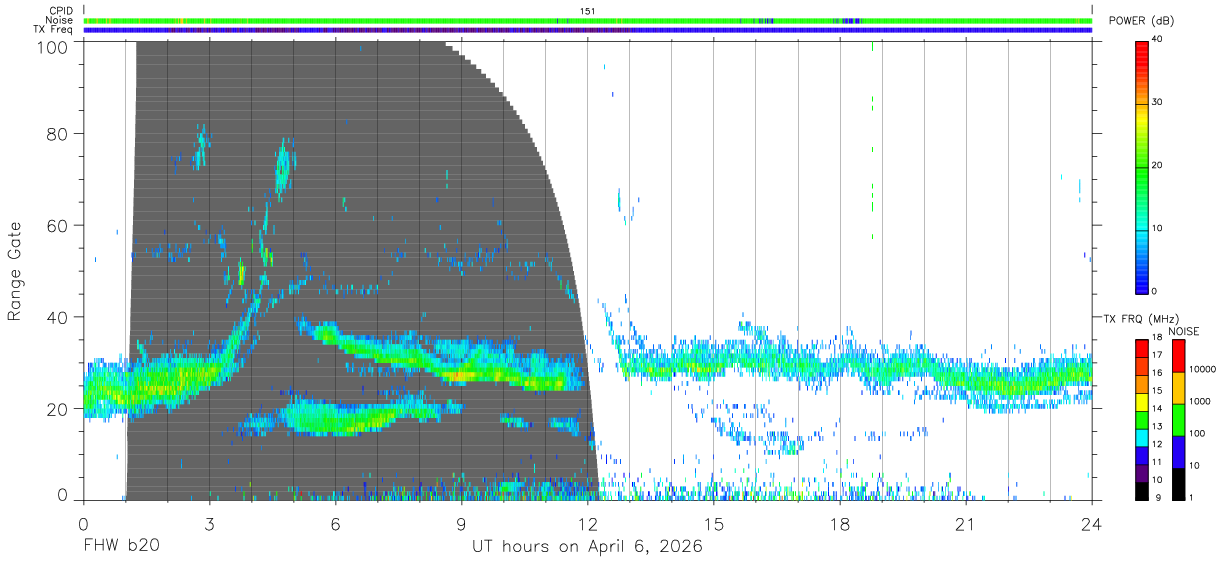The image size is (1228, 567).
Task: Select the 15 tick on UT hours axis
Action: tap(714, 525)
